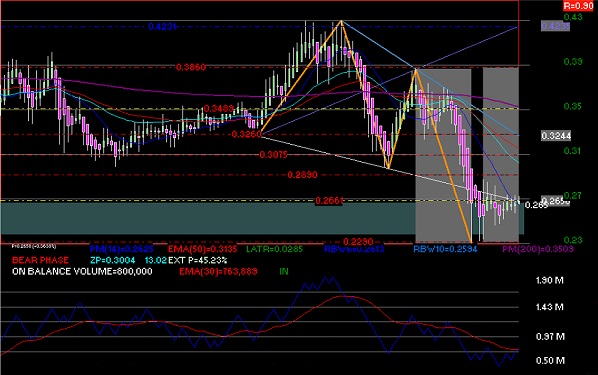Click the BEAR PHASE status text
The height and width of the screenshot is (375, 598).
point(40,260)
